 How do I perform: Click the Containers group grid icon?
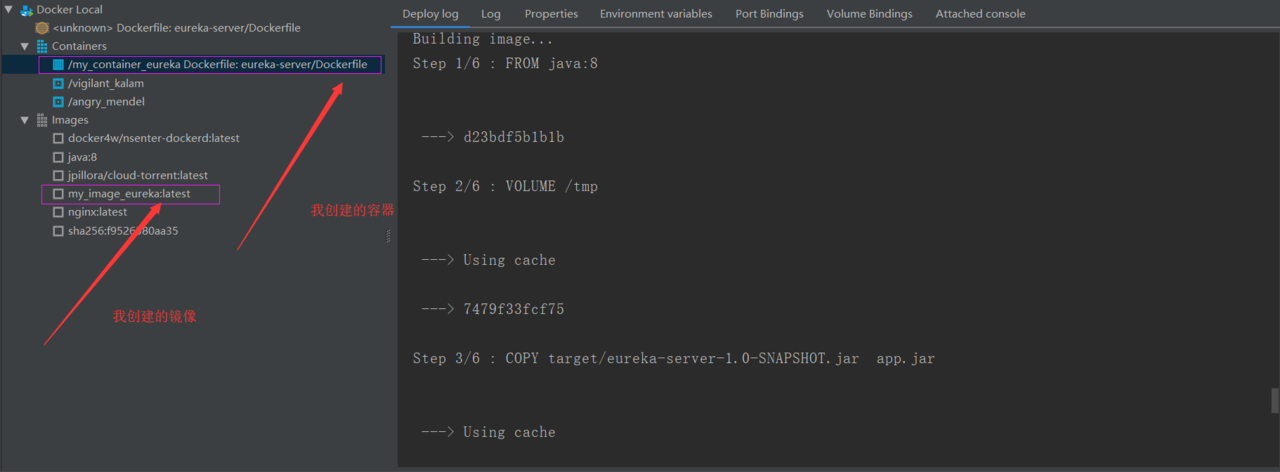click(42, 46)
